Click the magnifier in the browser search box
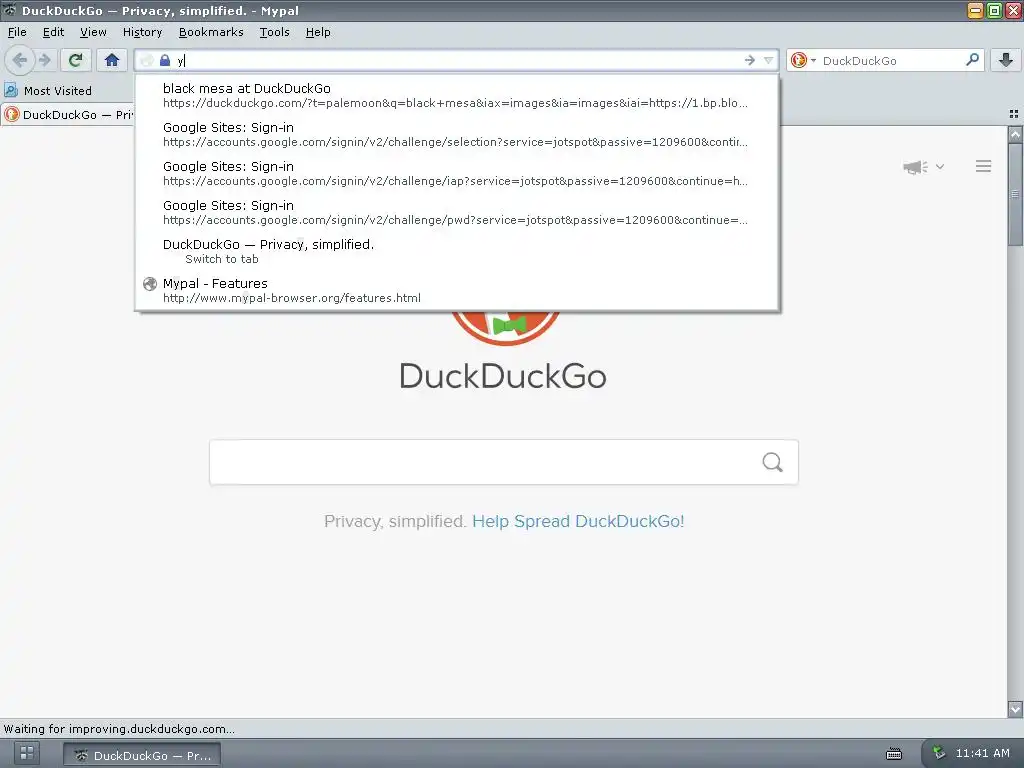1024x768 pixels. tap(972, 60)
